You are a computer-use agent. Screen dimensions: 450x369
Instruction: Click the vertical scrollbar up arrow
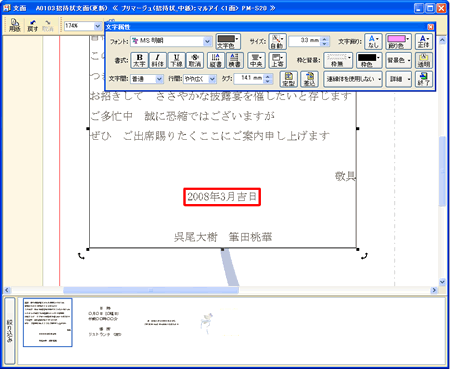(x=442, y=40)
